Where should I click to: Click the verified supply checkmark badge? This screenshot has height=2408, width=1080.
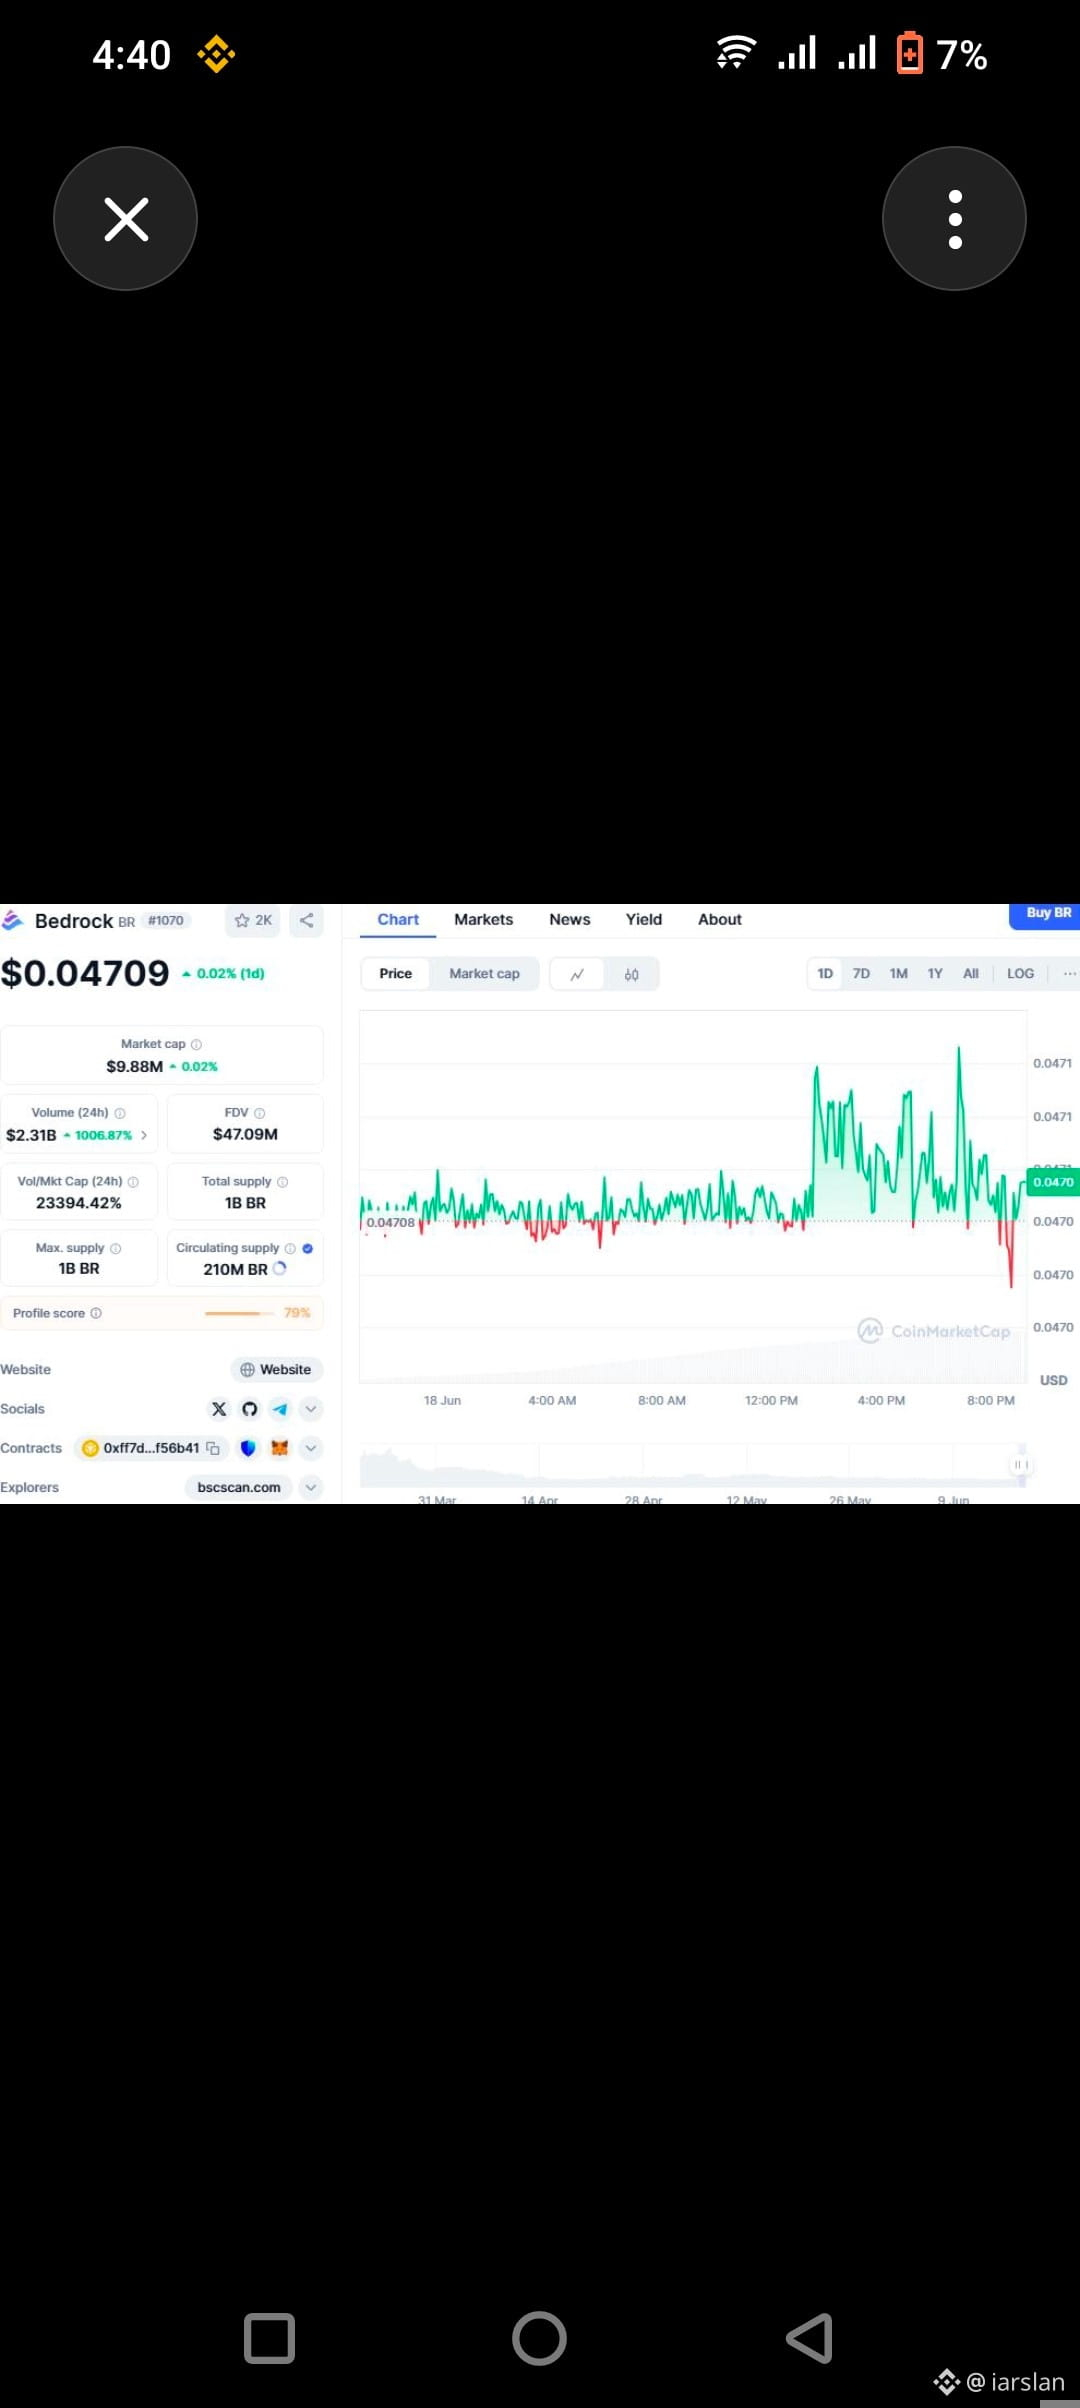[308, 1248]
